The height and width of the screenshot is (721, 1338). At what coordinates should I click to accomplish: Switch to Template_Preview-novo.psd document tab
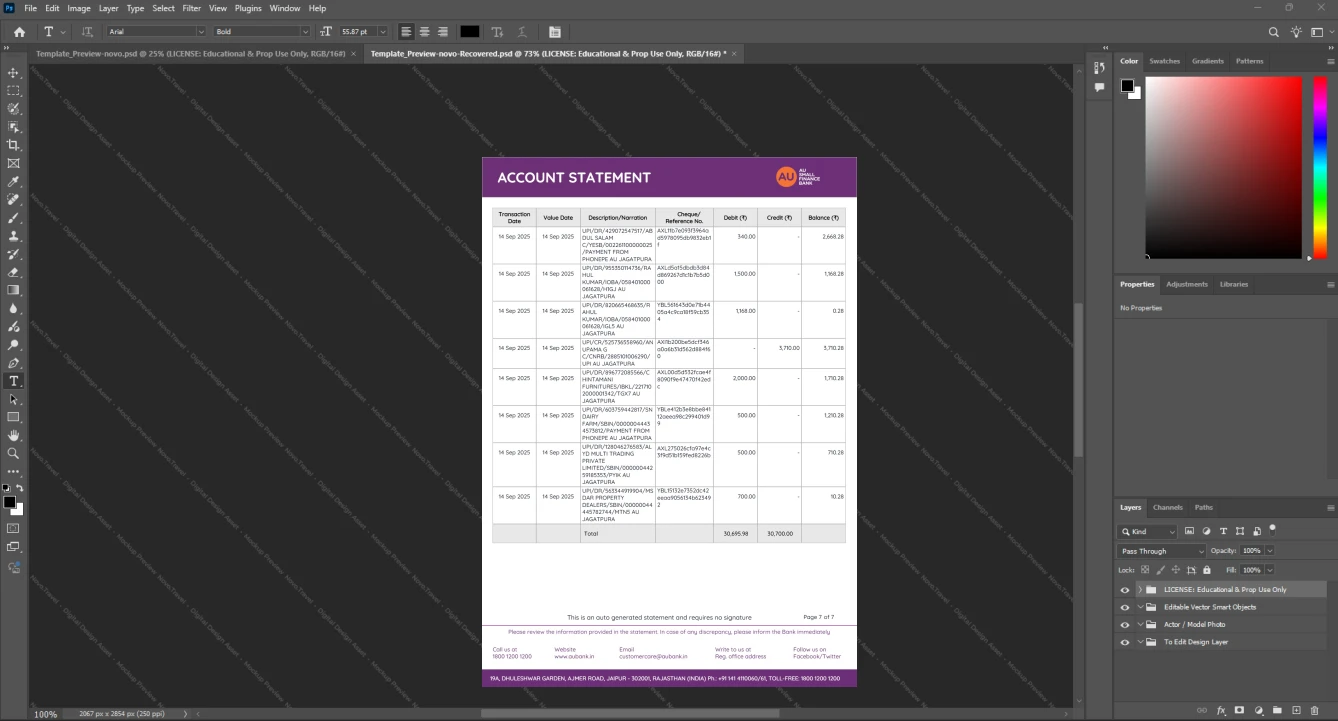(x=191, y=53)
